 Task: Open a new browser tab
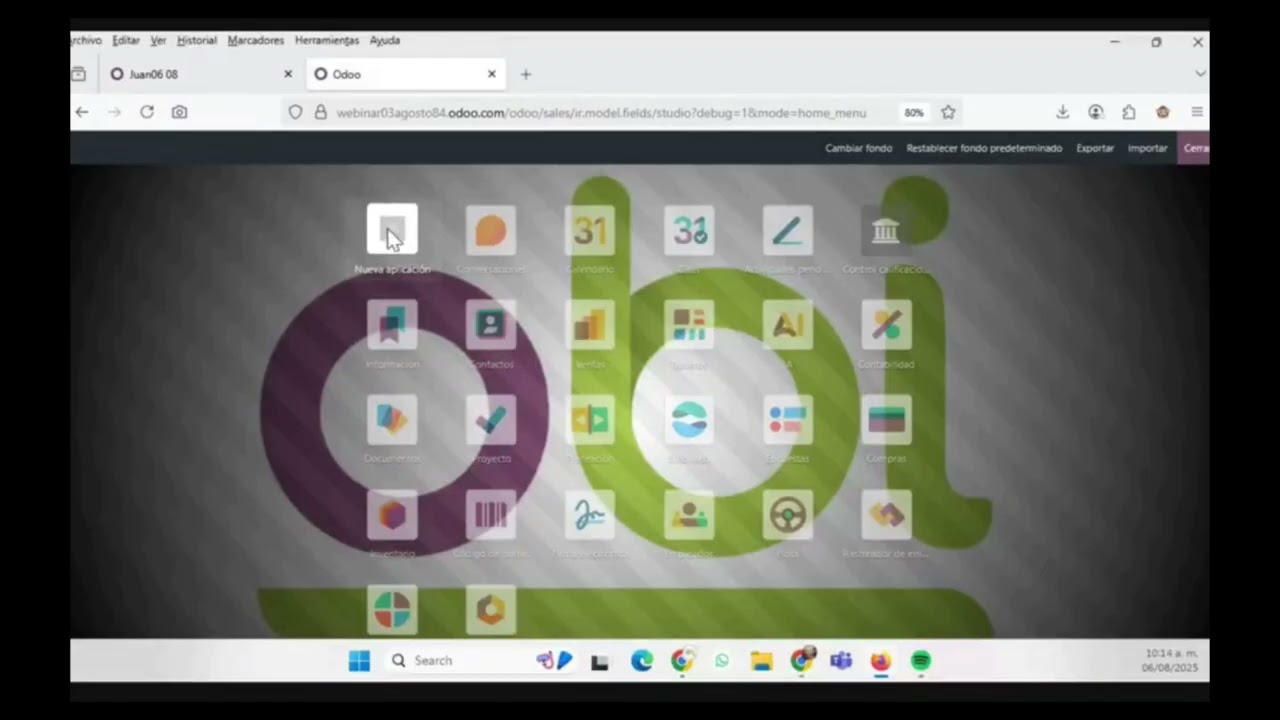(x=526, y=74)
